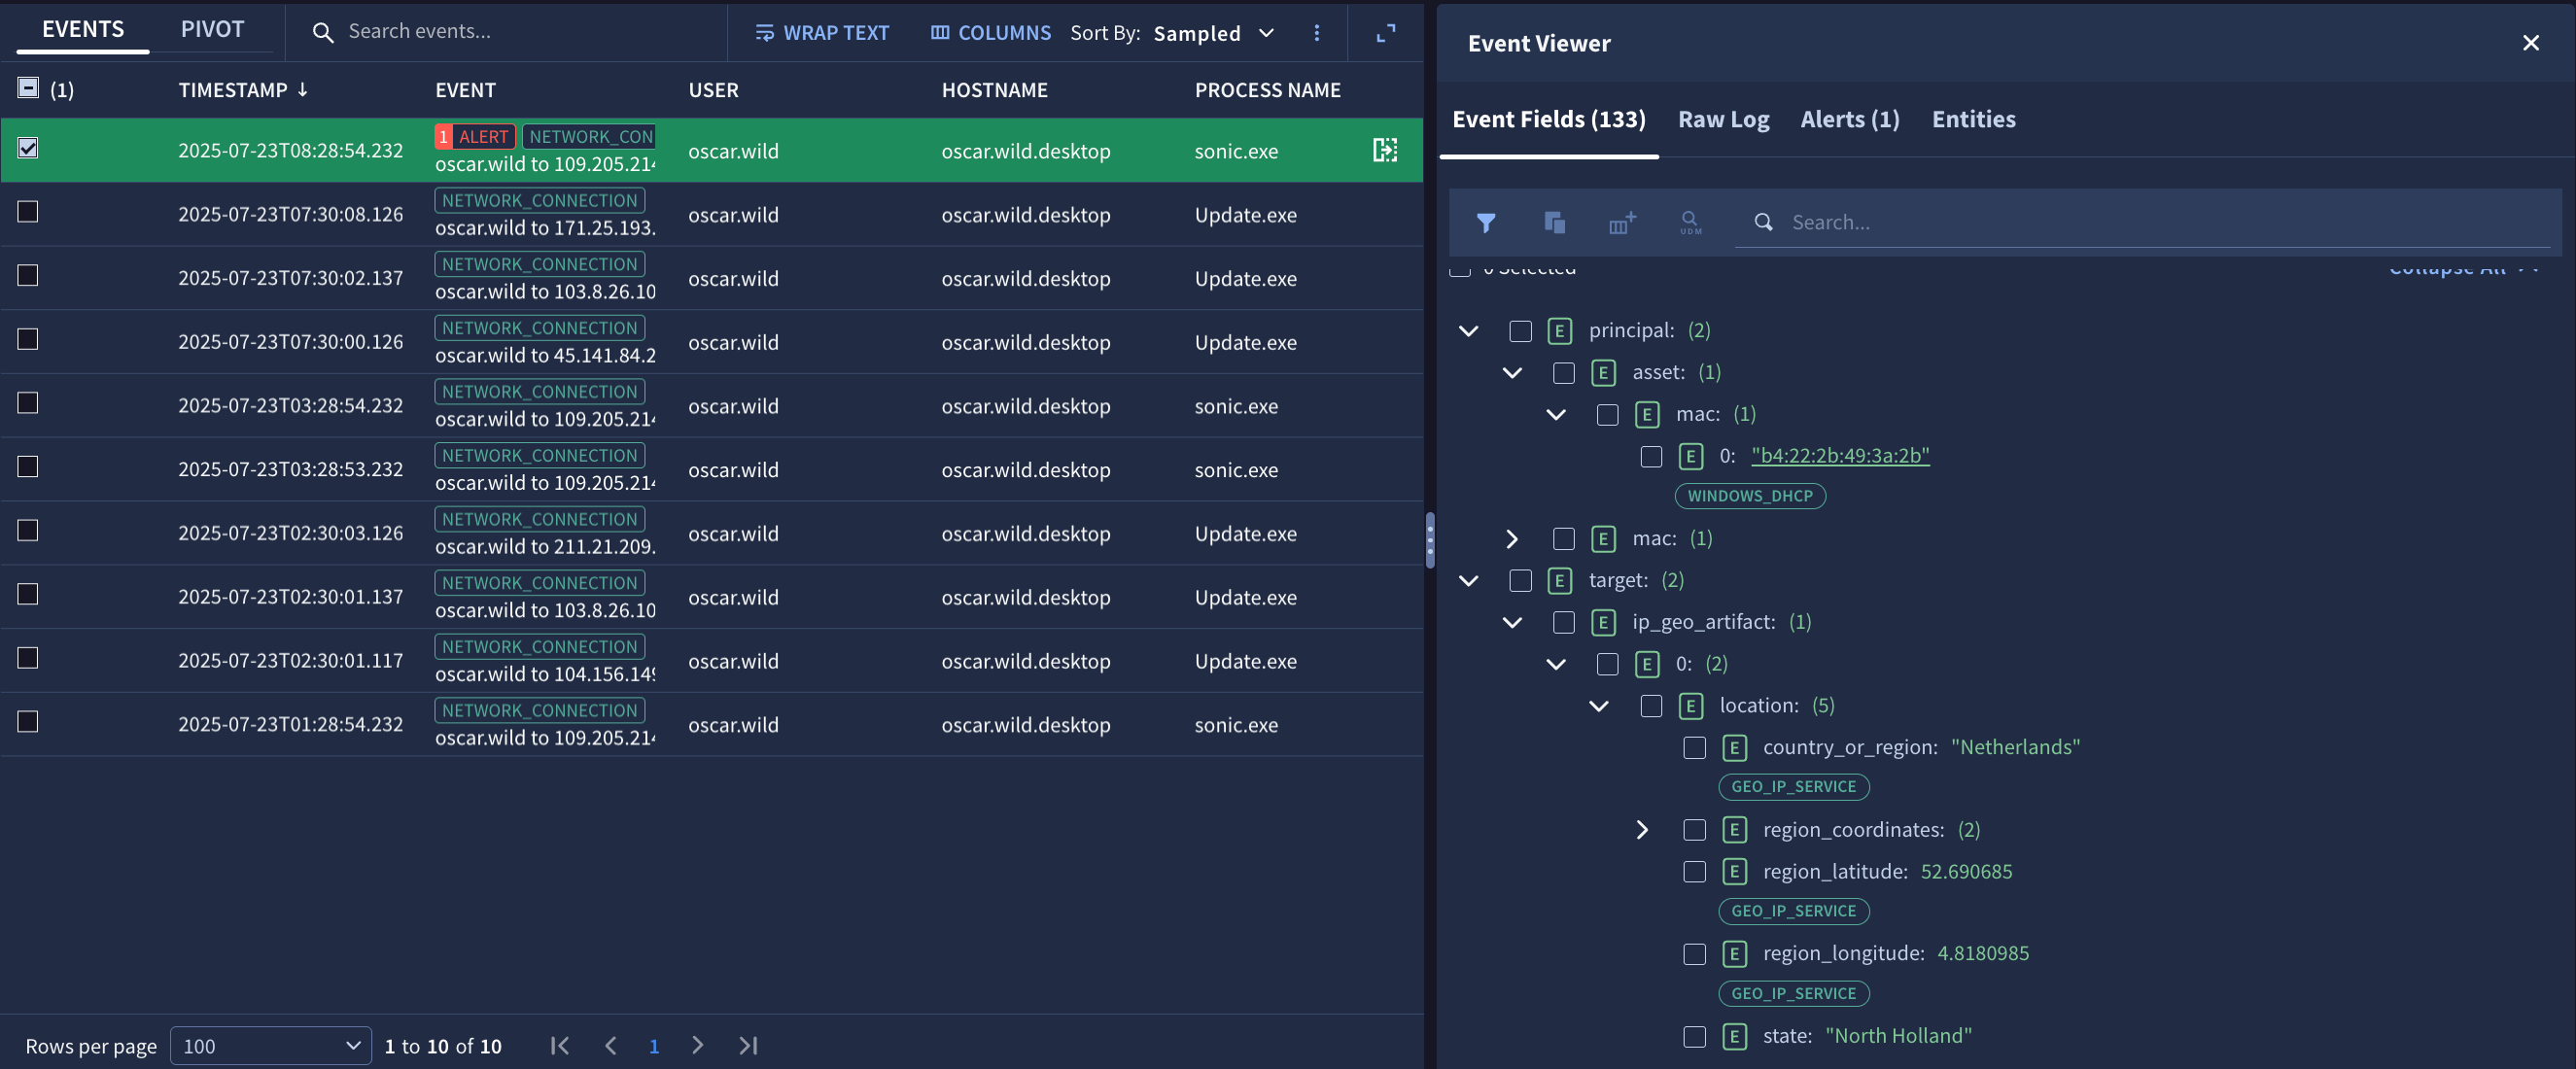Click the copy fields icon in Event Viewer
Screen dimensions: 2576x1069
(1554, 222)
